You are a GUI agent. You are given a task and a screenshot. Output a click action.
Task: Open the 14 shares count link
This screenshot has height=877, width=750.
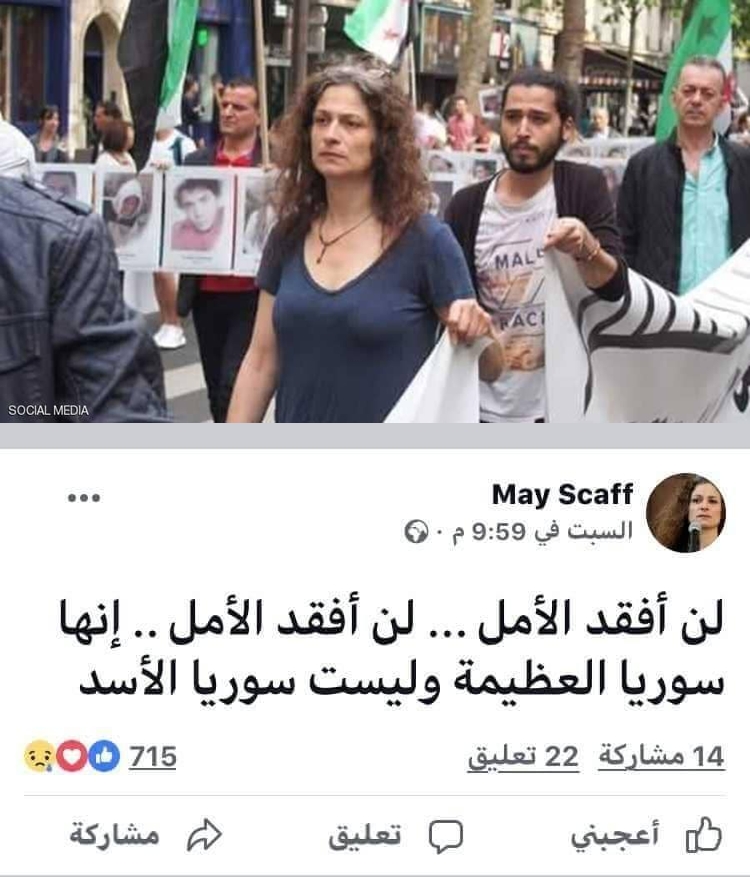point(662,757)
